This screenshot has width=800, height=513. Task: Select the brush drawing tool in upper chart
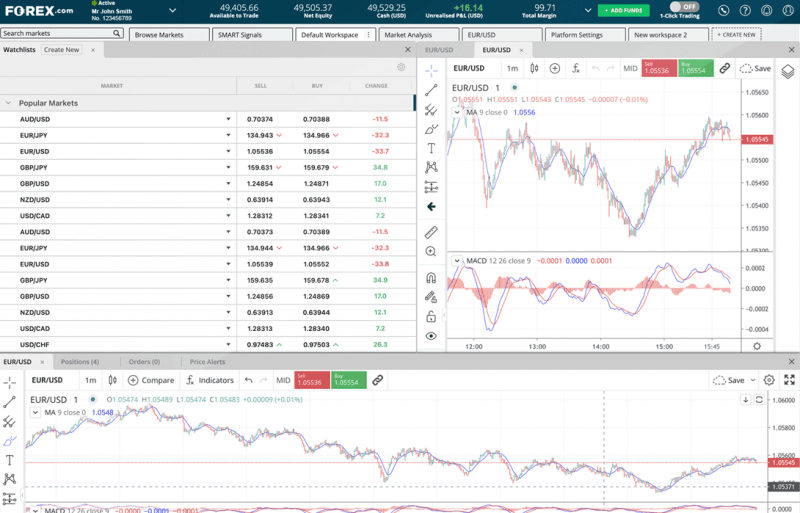[431, 129]
